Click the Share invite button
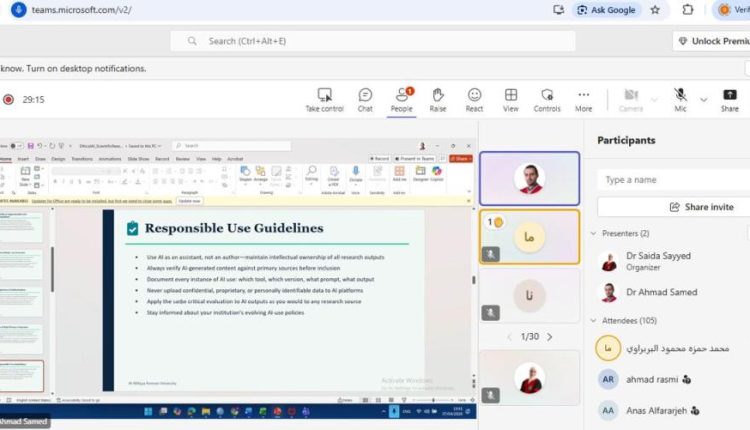Viewport: 750px width, 430px height. point(672,206)
